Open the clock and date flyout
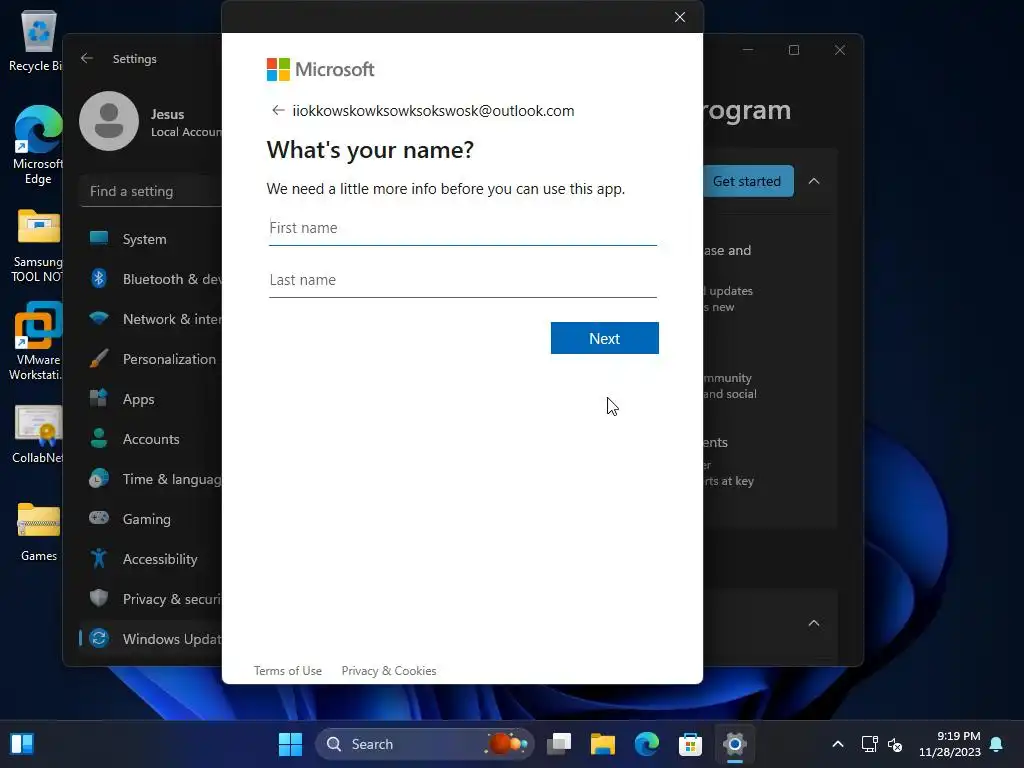The height and width of the screenshot is (768, 1024). 950,744
